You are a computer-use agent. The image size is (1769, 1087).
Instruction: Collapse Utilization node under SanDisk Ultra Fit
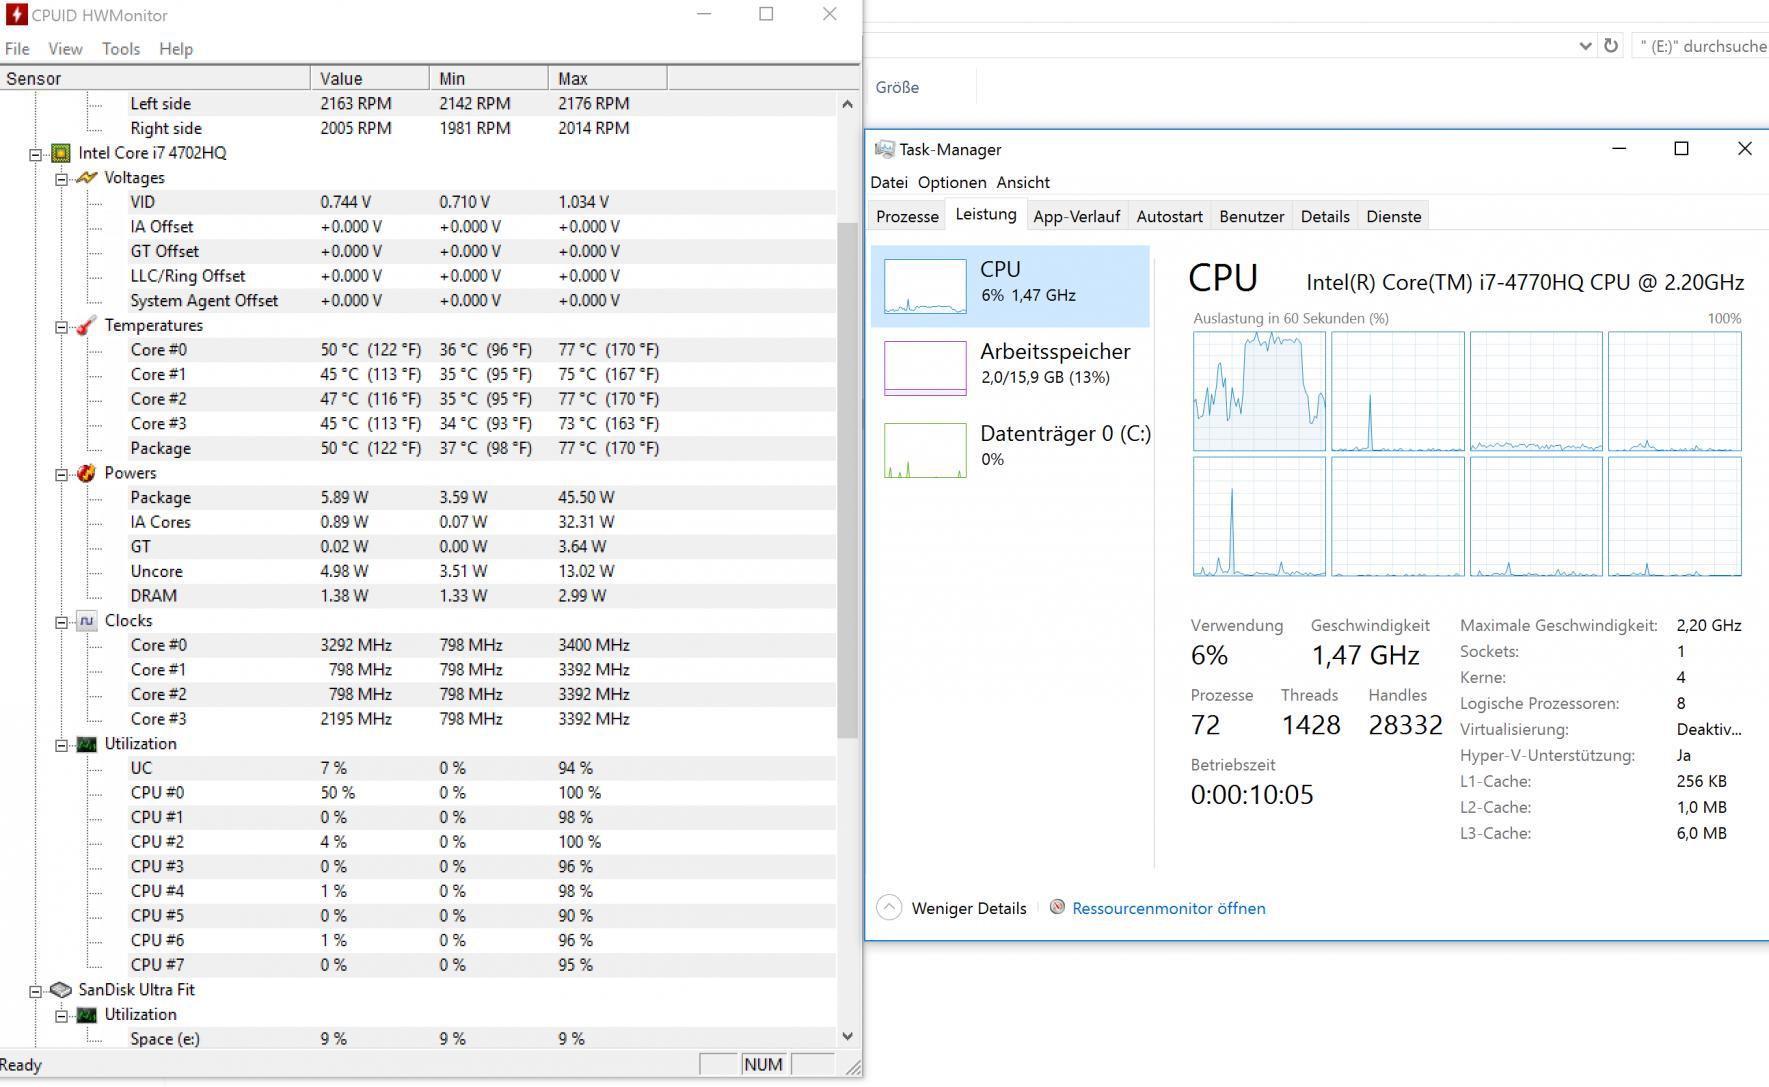(x=62, y=1016)
